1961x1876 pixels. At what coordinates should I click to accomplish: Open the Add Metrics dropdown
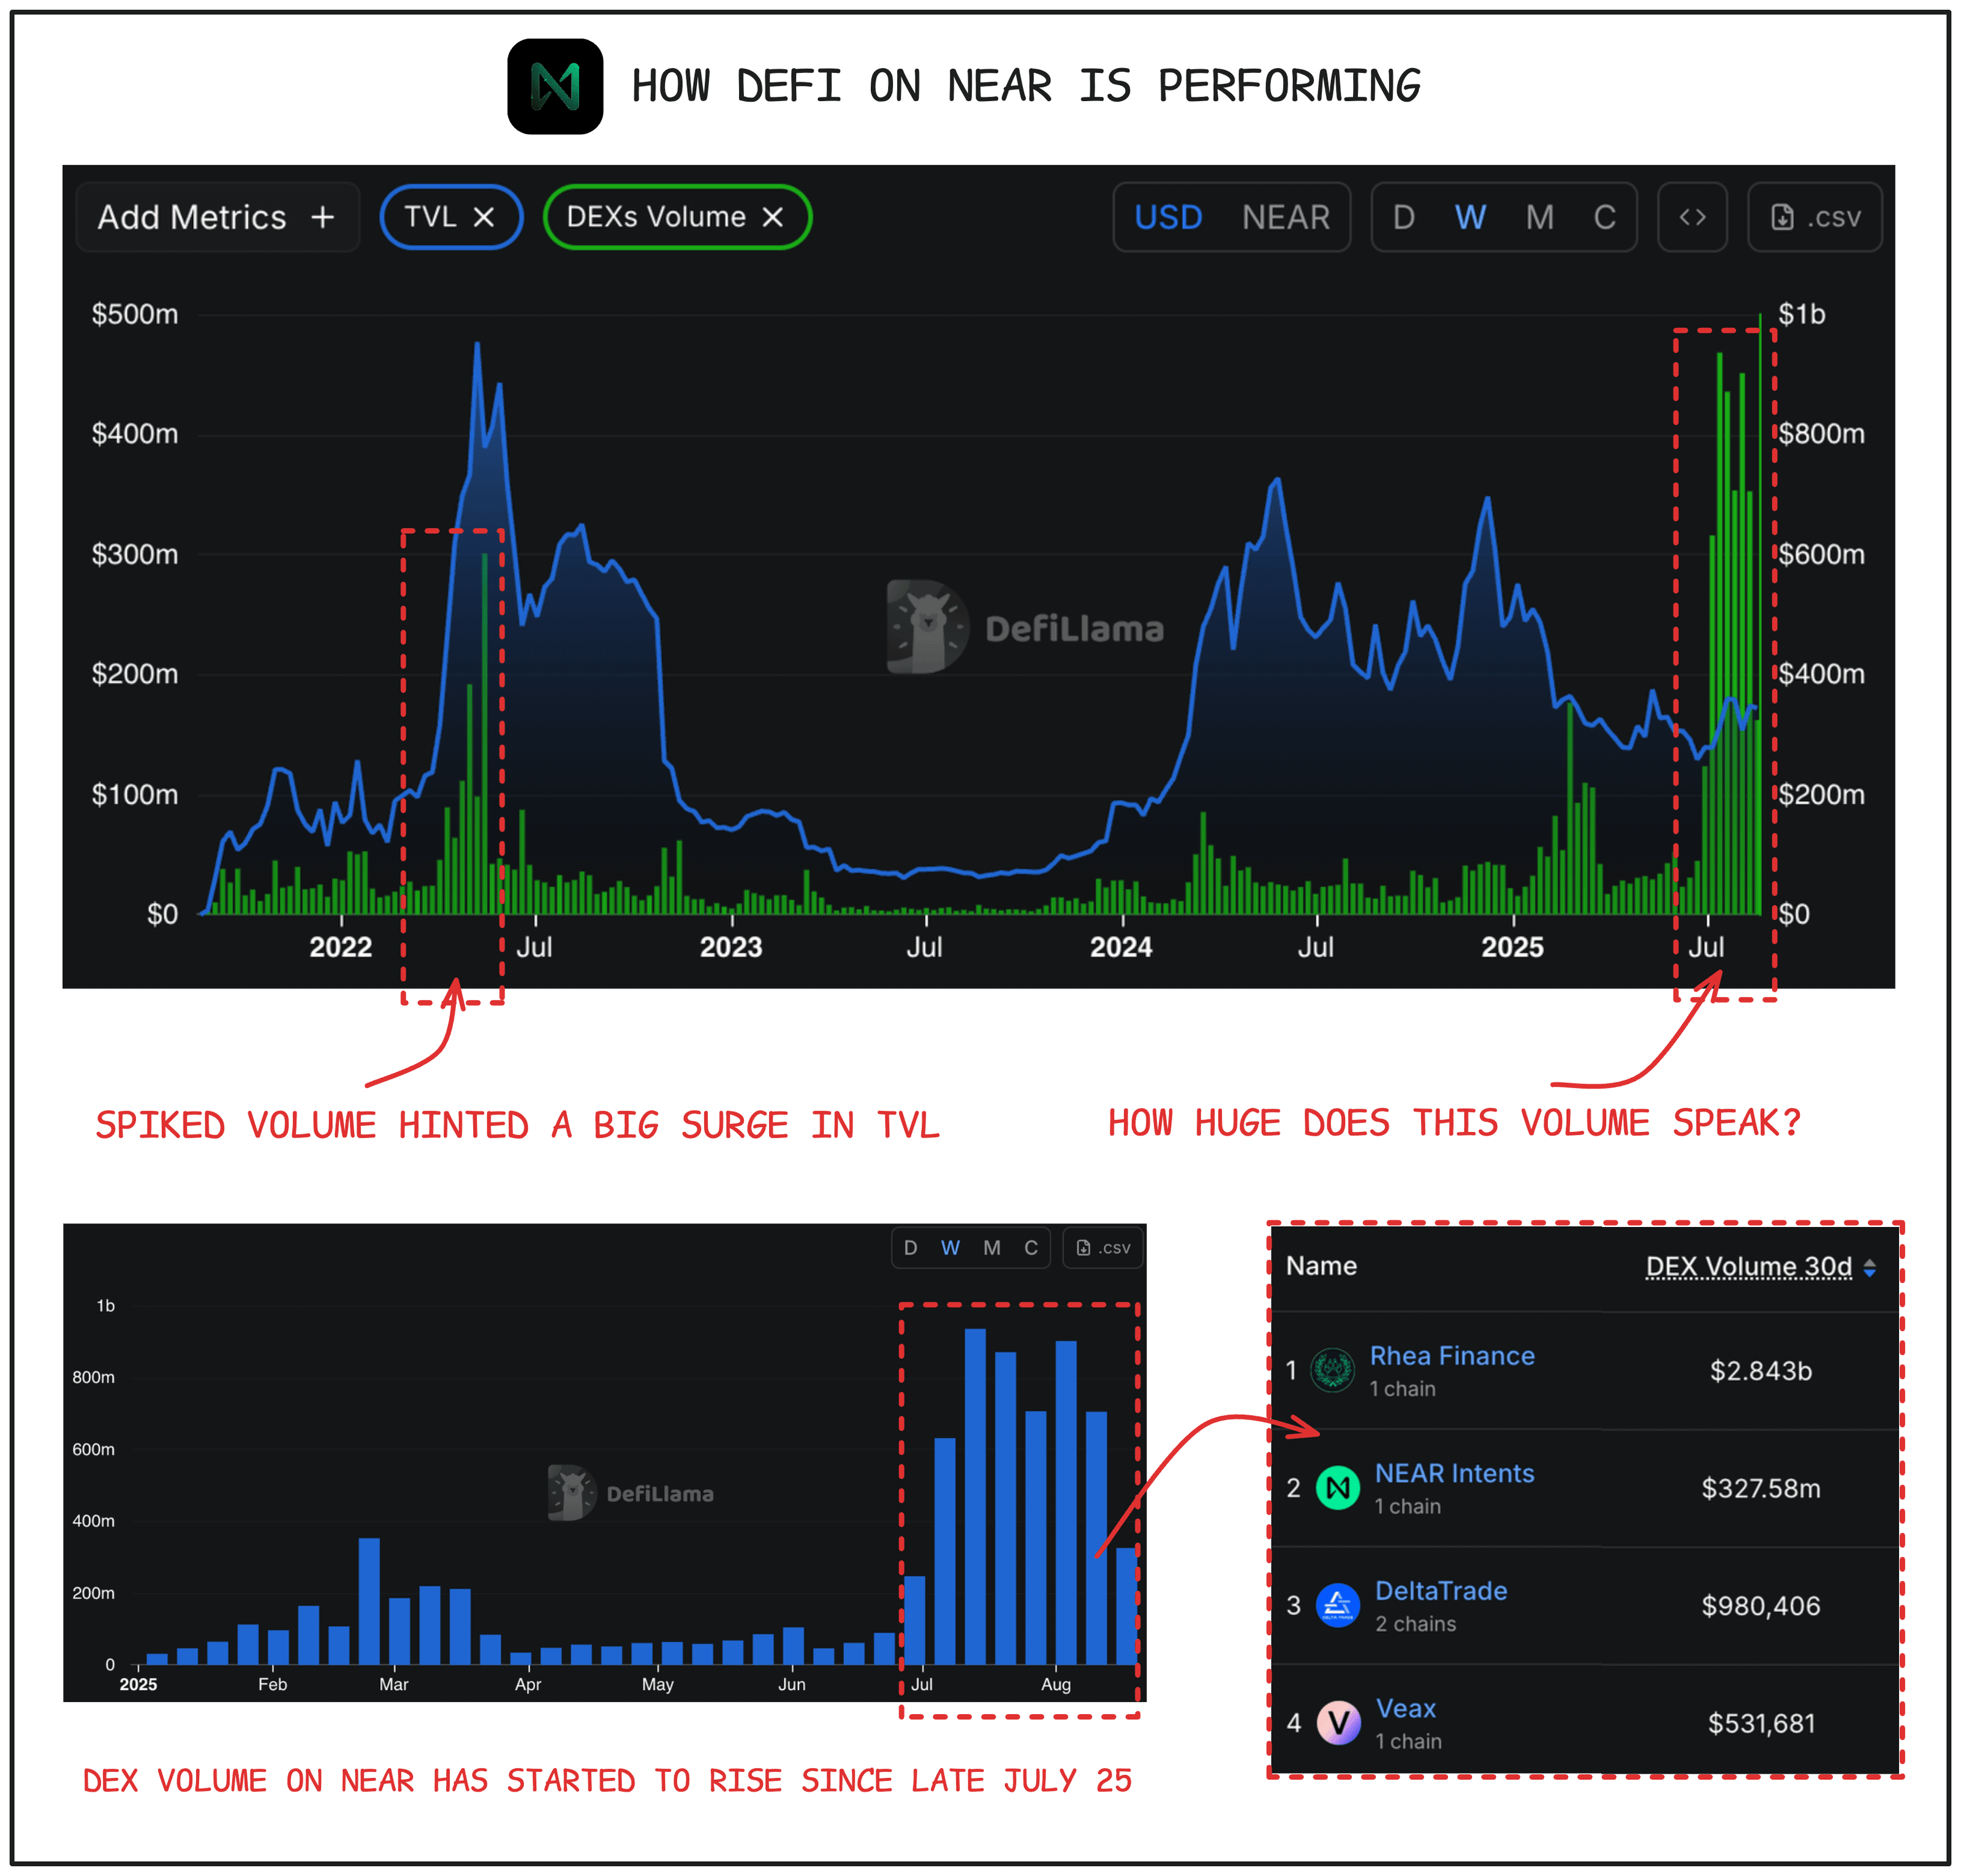pos(217,217)
